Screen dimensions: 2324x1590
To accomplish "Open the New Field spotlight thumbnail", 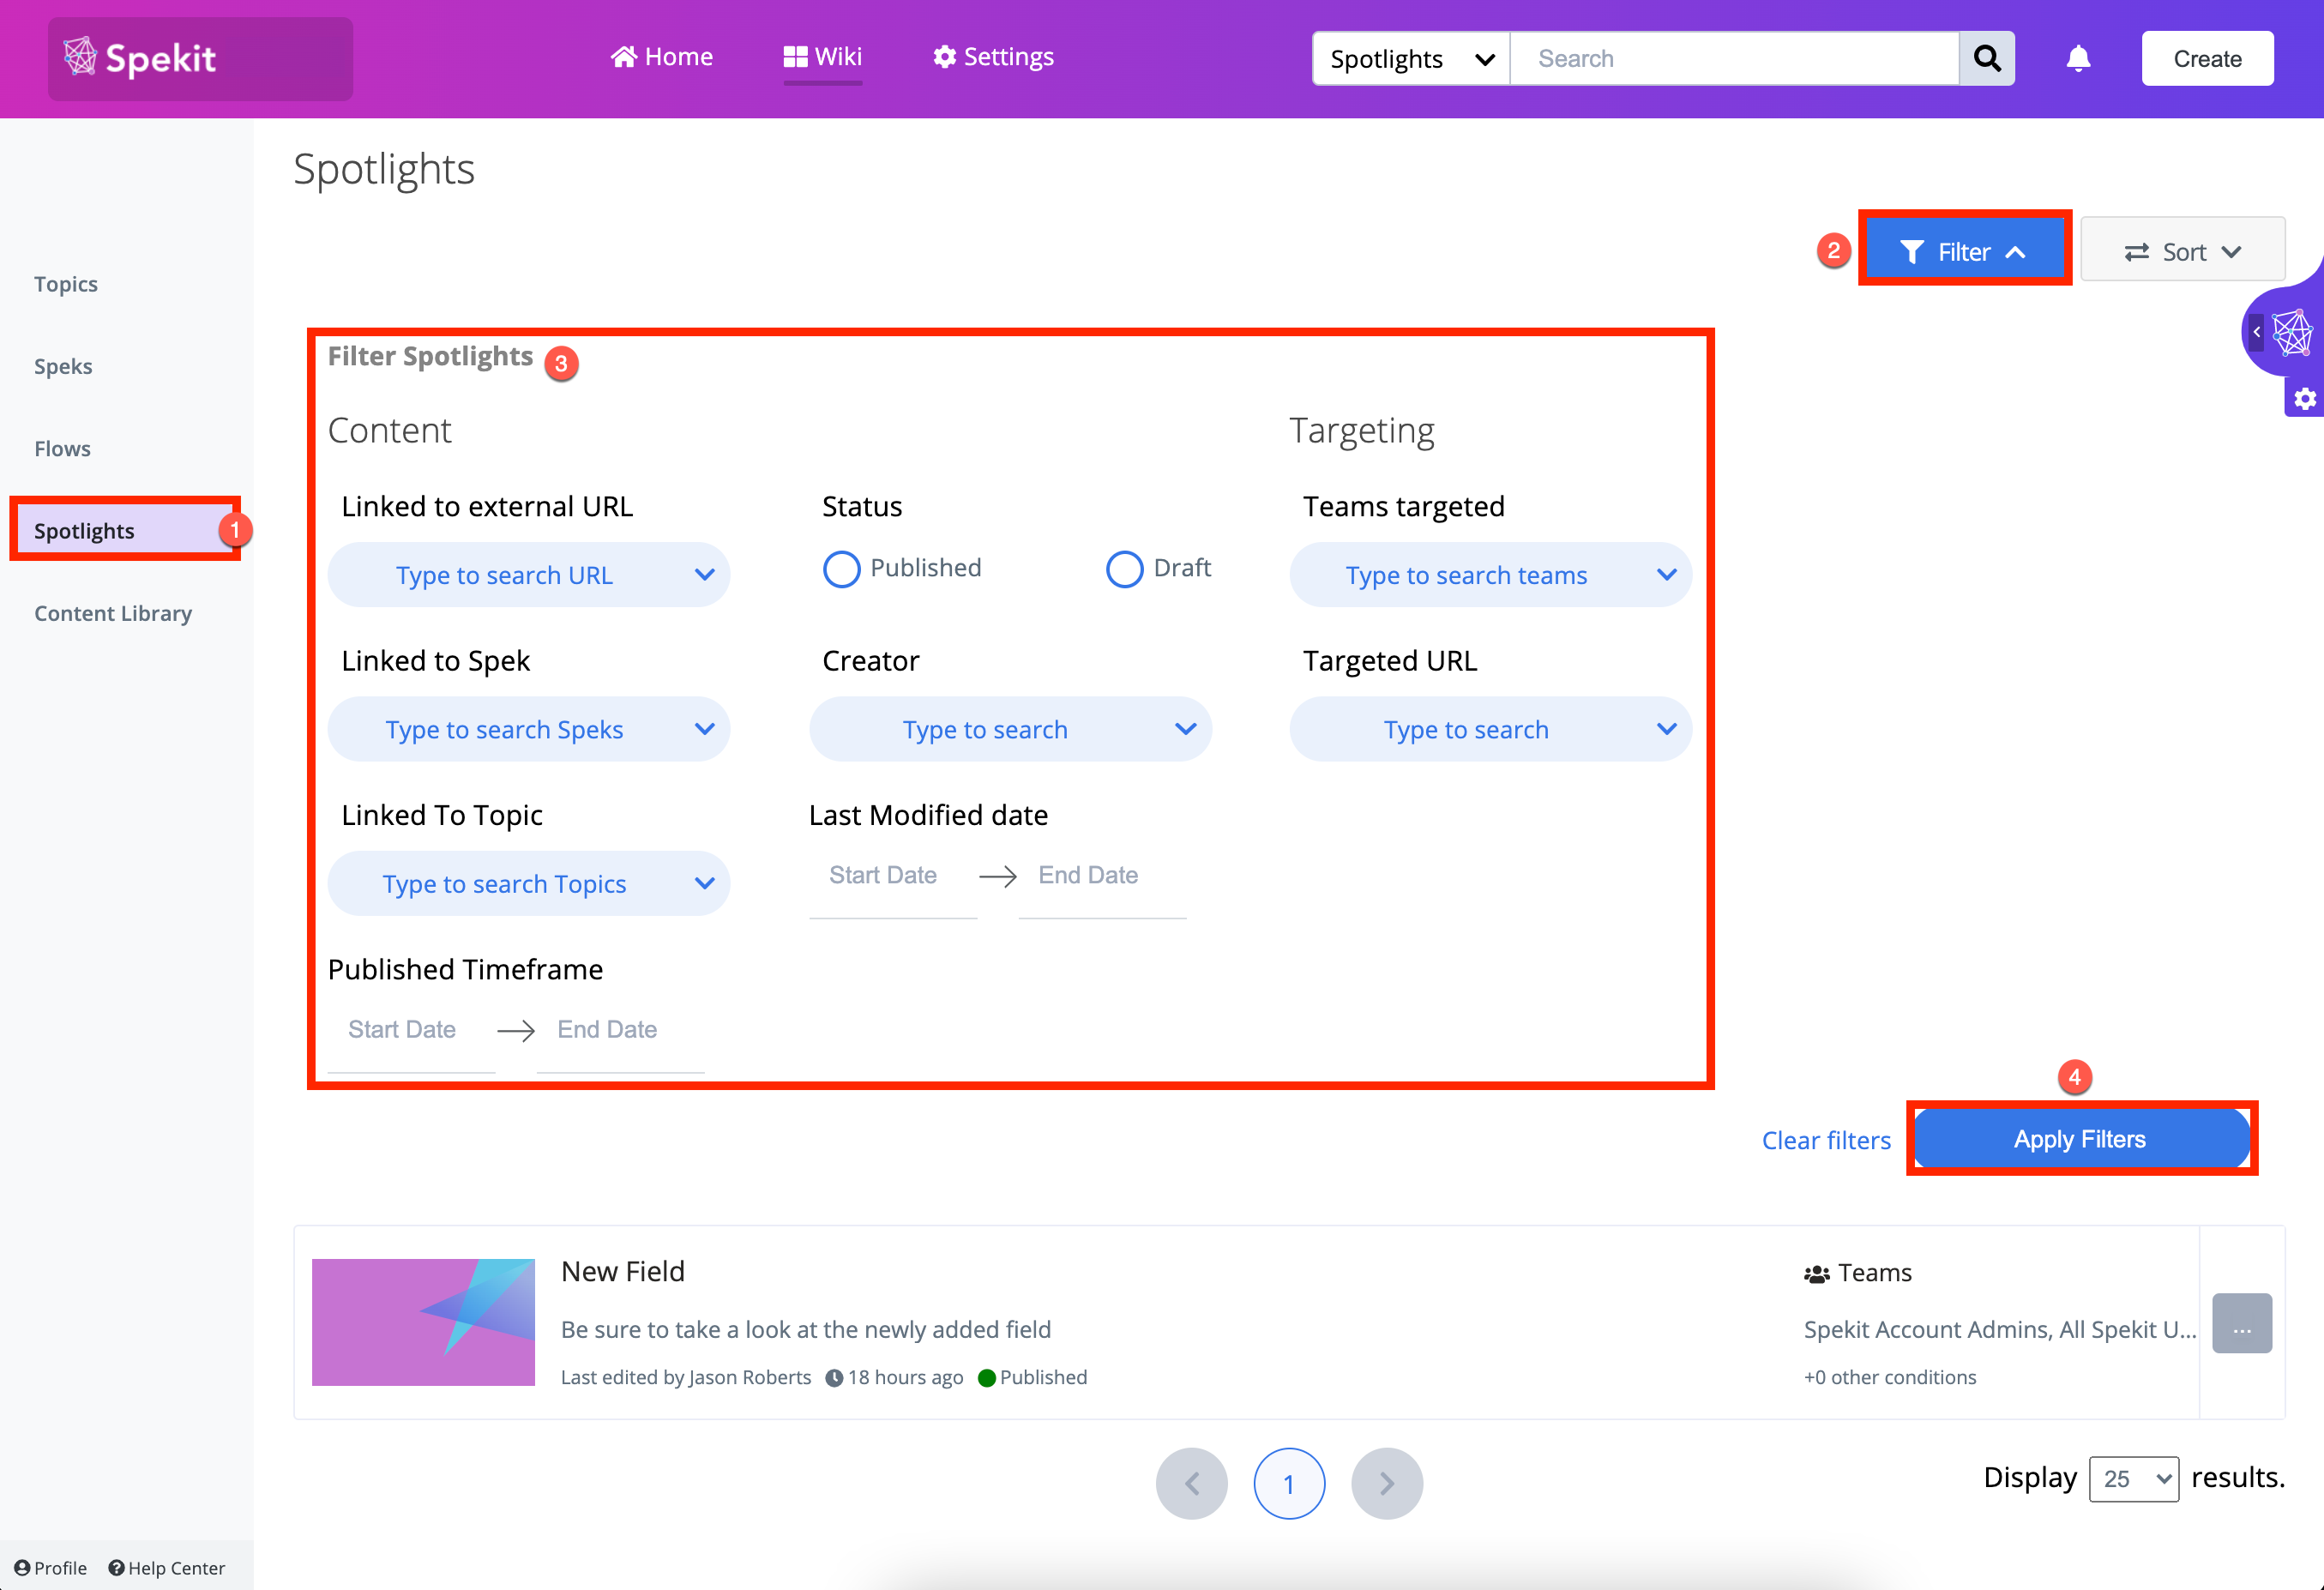I will coord(423,1322).
